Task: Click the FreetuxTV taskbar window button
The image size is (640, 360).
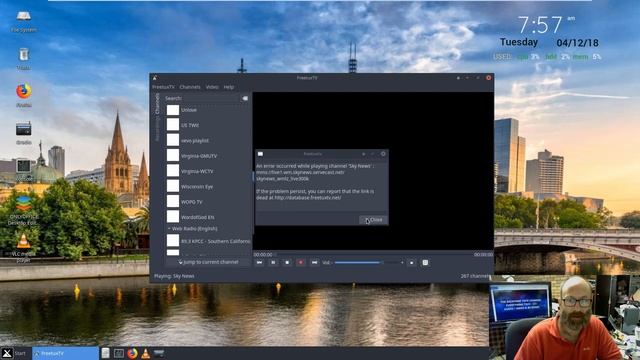Action: [x=65, y=353]
